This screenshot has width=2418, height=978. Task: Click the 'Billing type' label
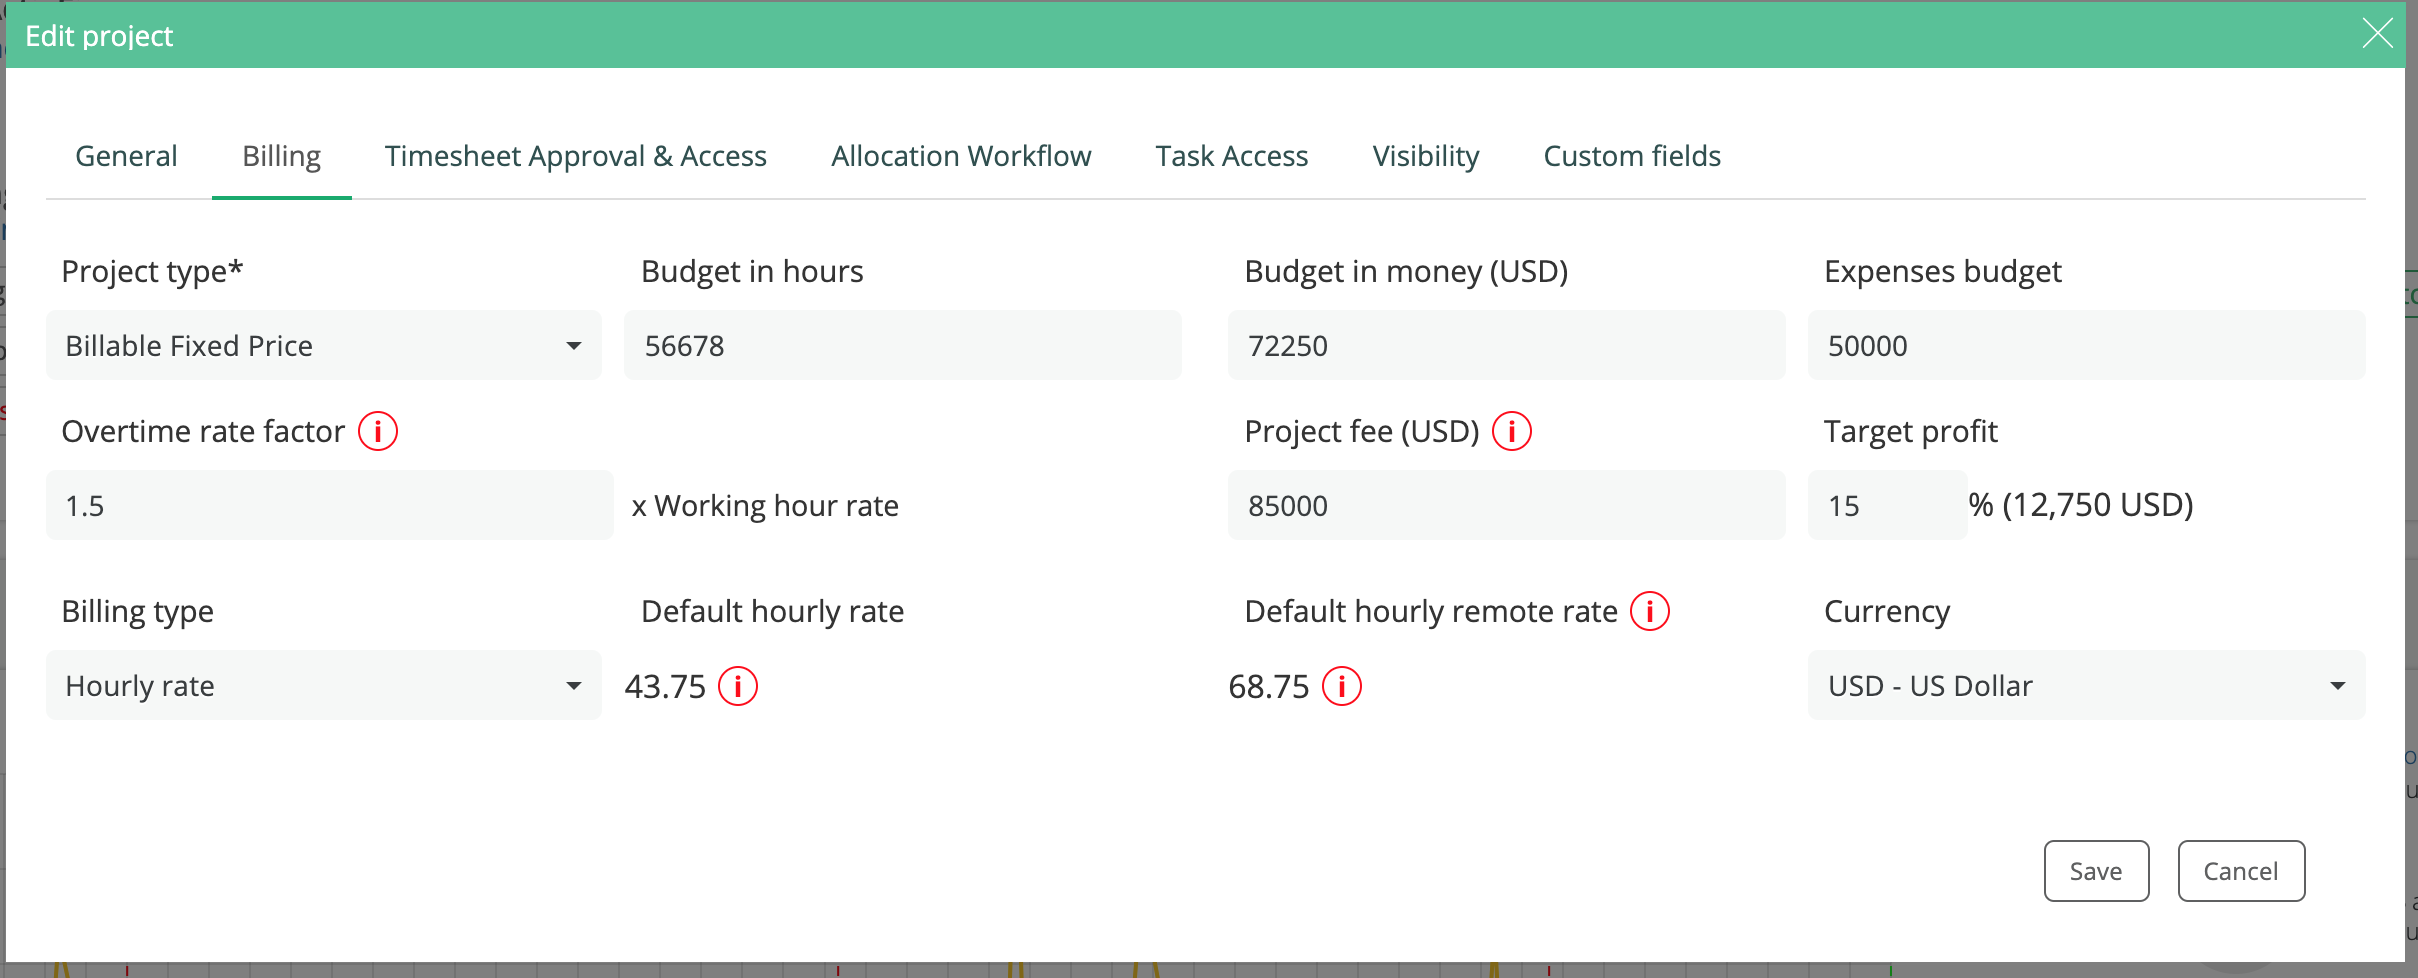point(138,611)
